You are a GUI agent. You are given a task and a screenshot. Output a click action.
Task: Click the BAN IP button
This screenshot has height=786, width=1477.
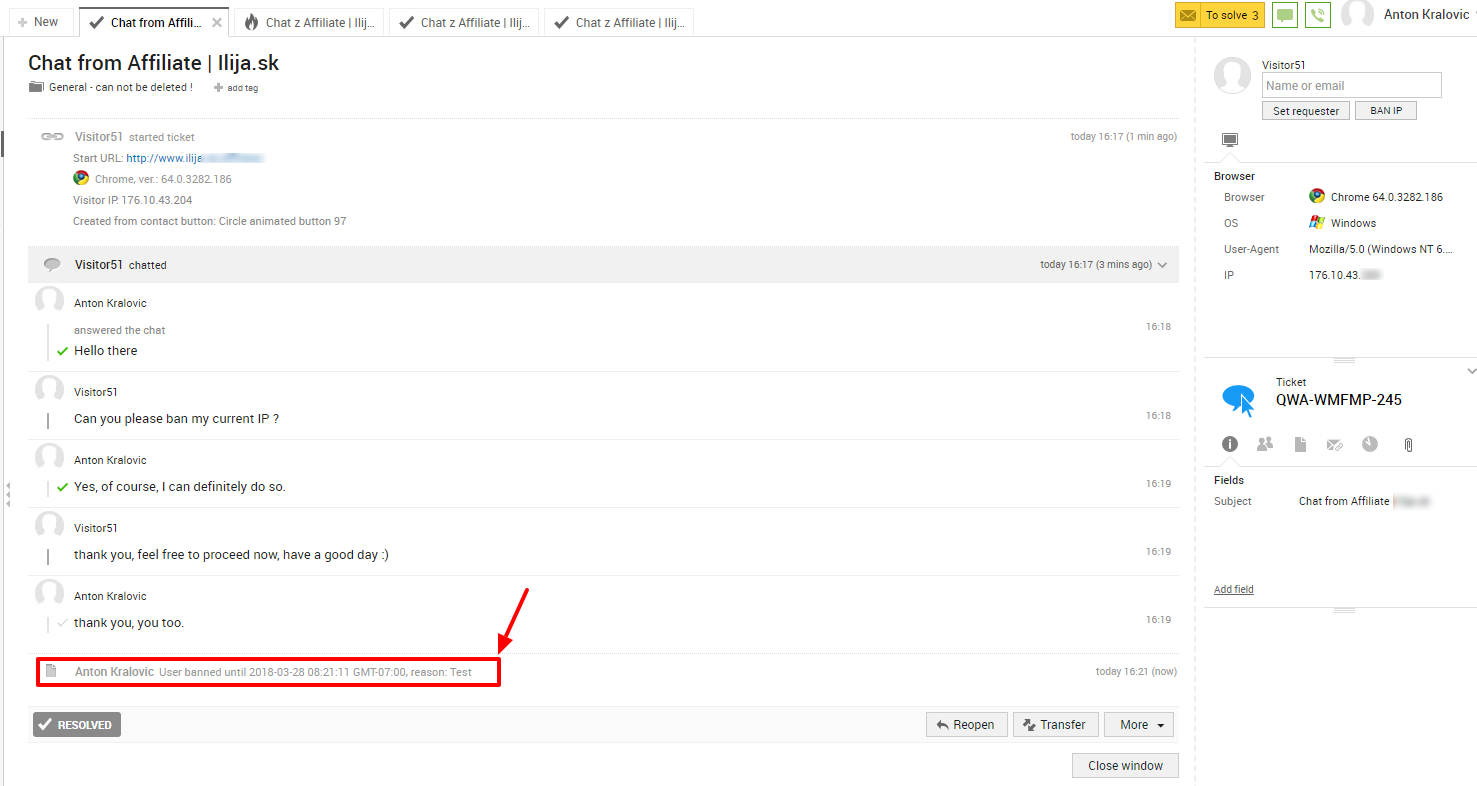click(x=1385, y=111)
